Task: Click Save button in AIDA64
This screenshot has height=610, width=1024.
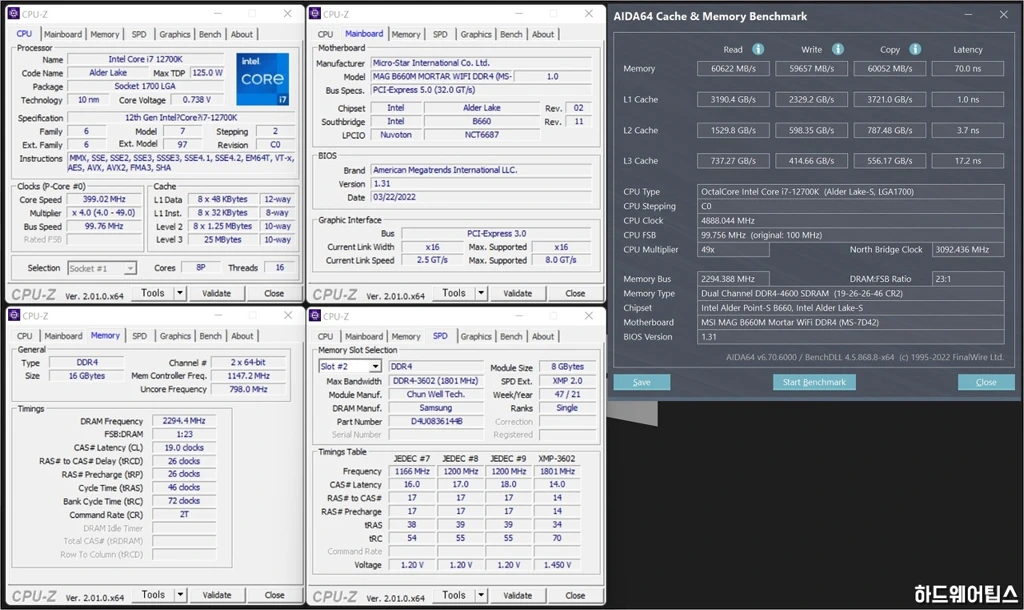Action: pyautogui.click(x=641, y=382)
